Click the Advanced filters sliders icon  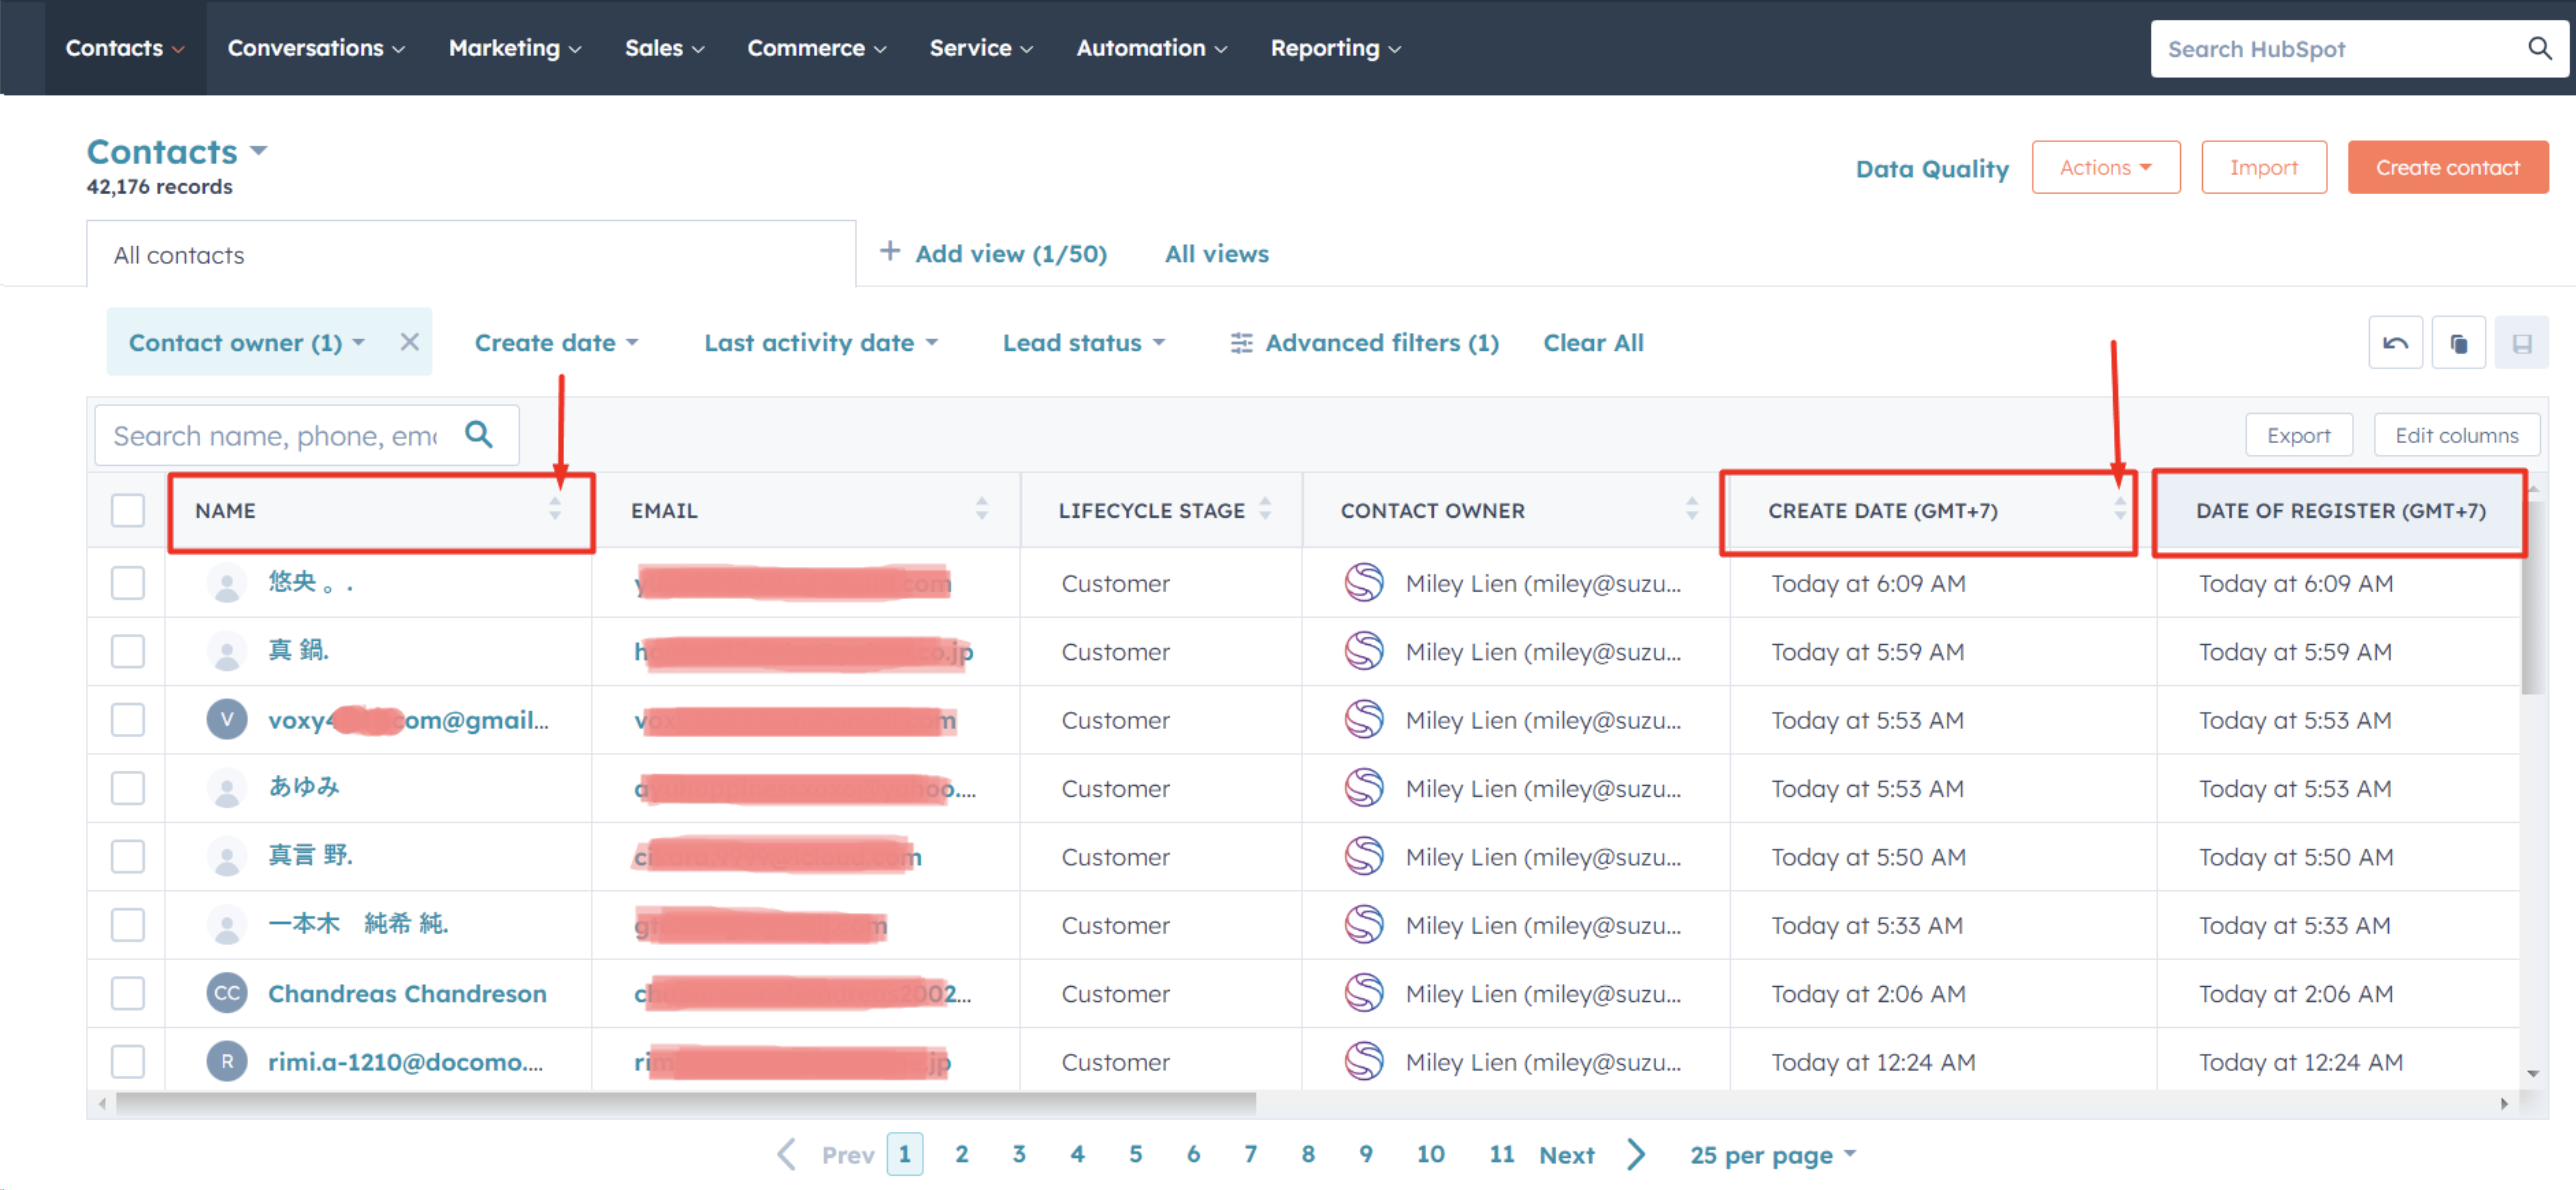click(x=1241, y=343)
